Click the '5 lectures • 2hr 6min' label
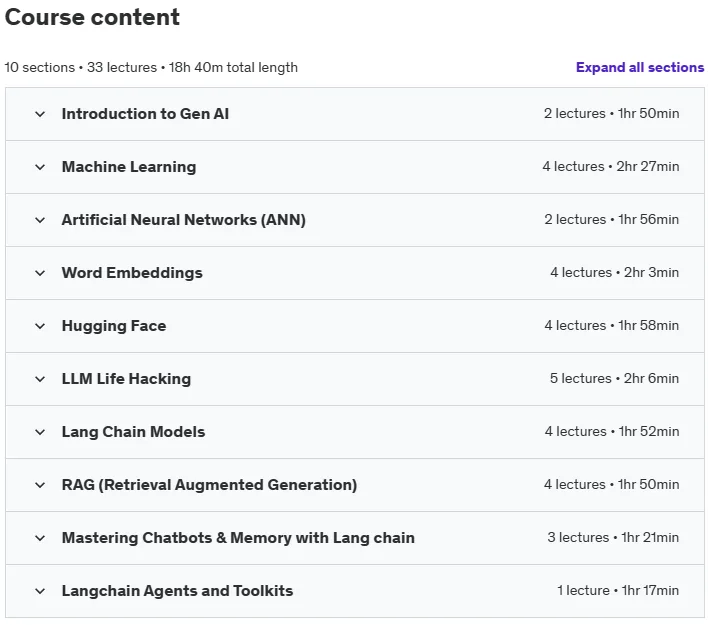Viewport: 708px width, 625px height. 614,378
